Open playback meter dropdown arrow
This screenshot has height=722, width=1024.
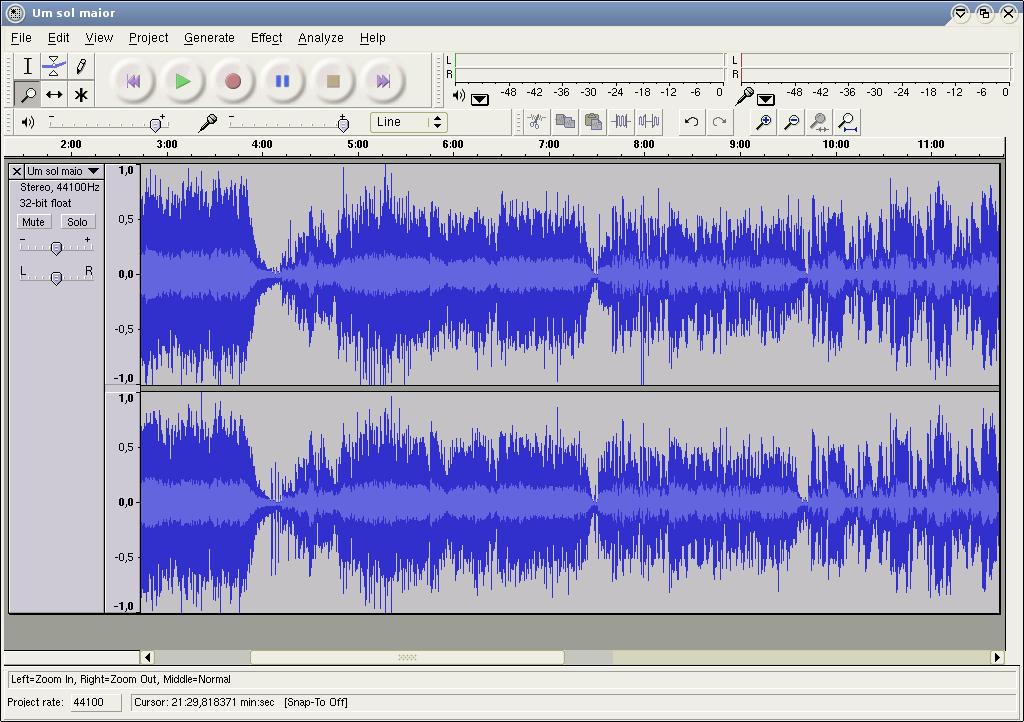(x=479, y=99)
